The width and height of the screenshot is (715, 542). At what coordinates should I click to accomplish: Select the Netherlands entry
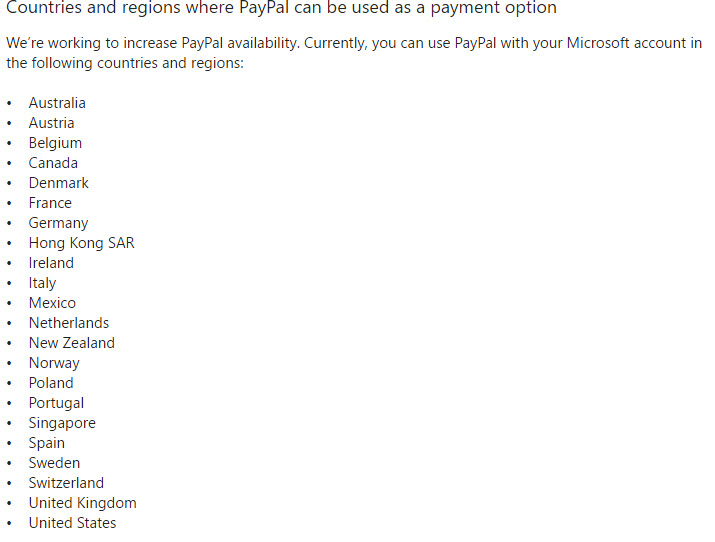[69, 323]
